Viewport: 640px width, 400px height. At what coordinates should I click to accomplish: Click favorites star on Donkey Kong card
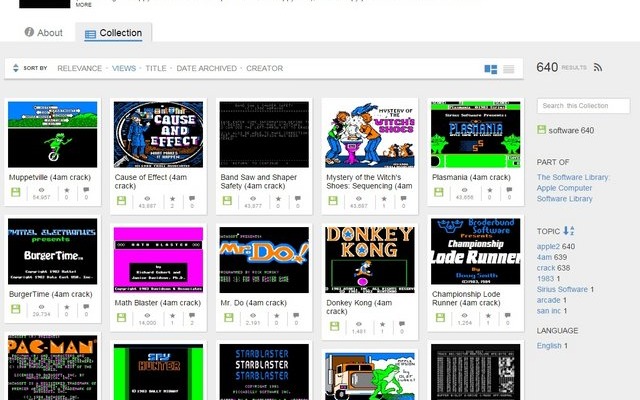[x=382, y=324]
